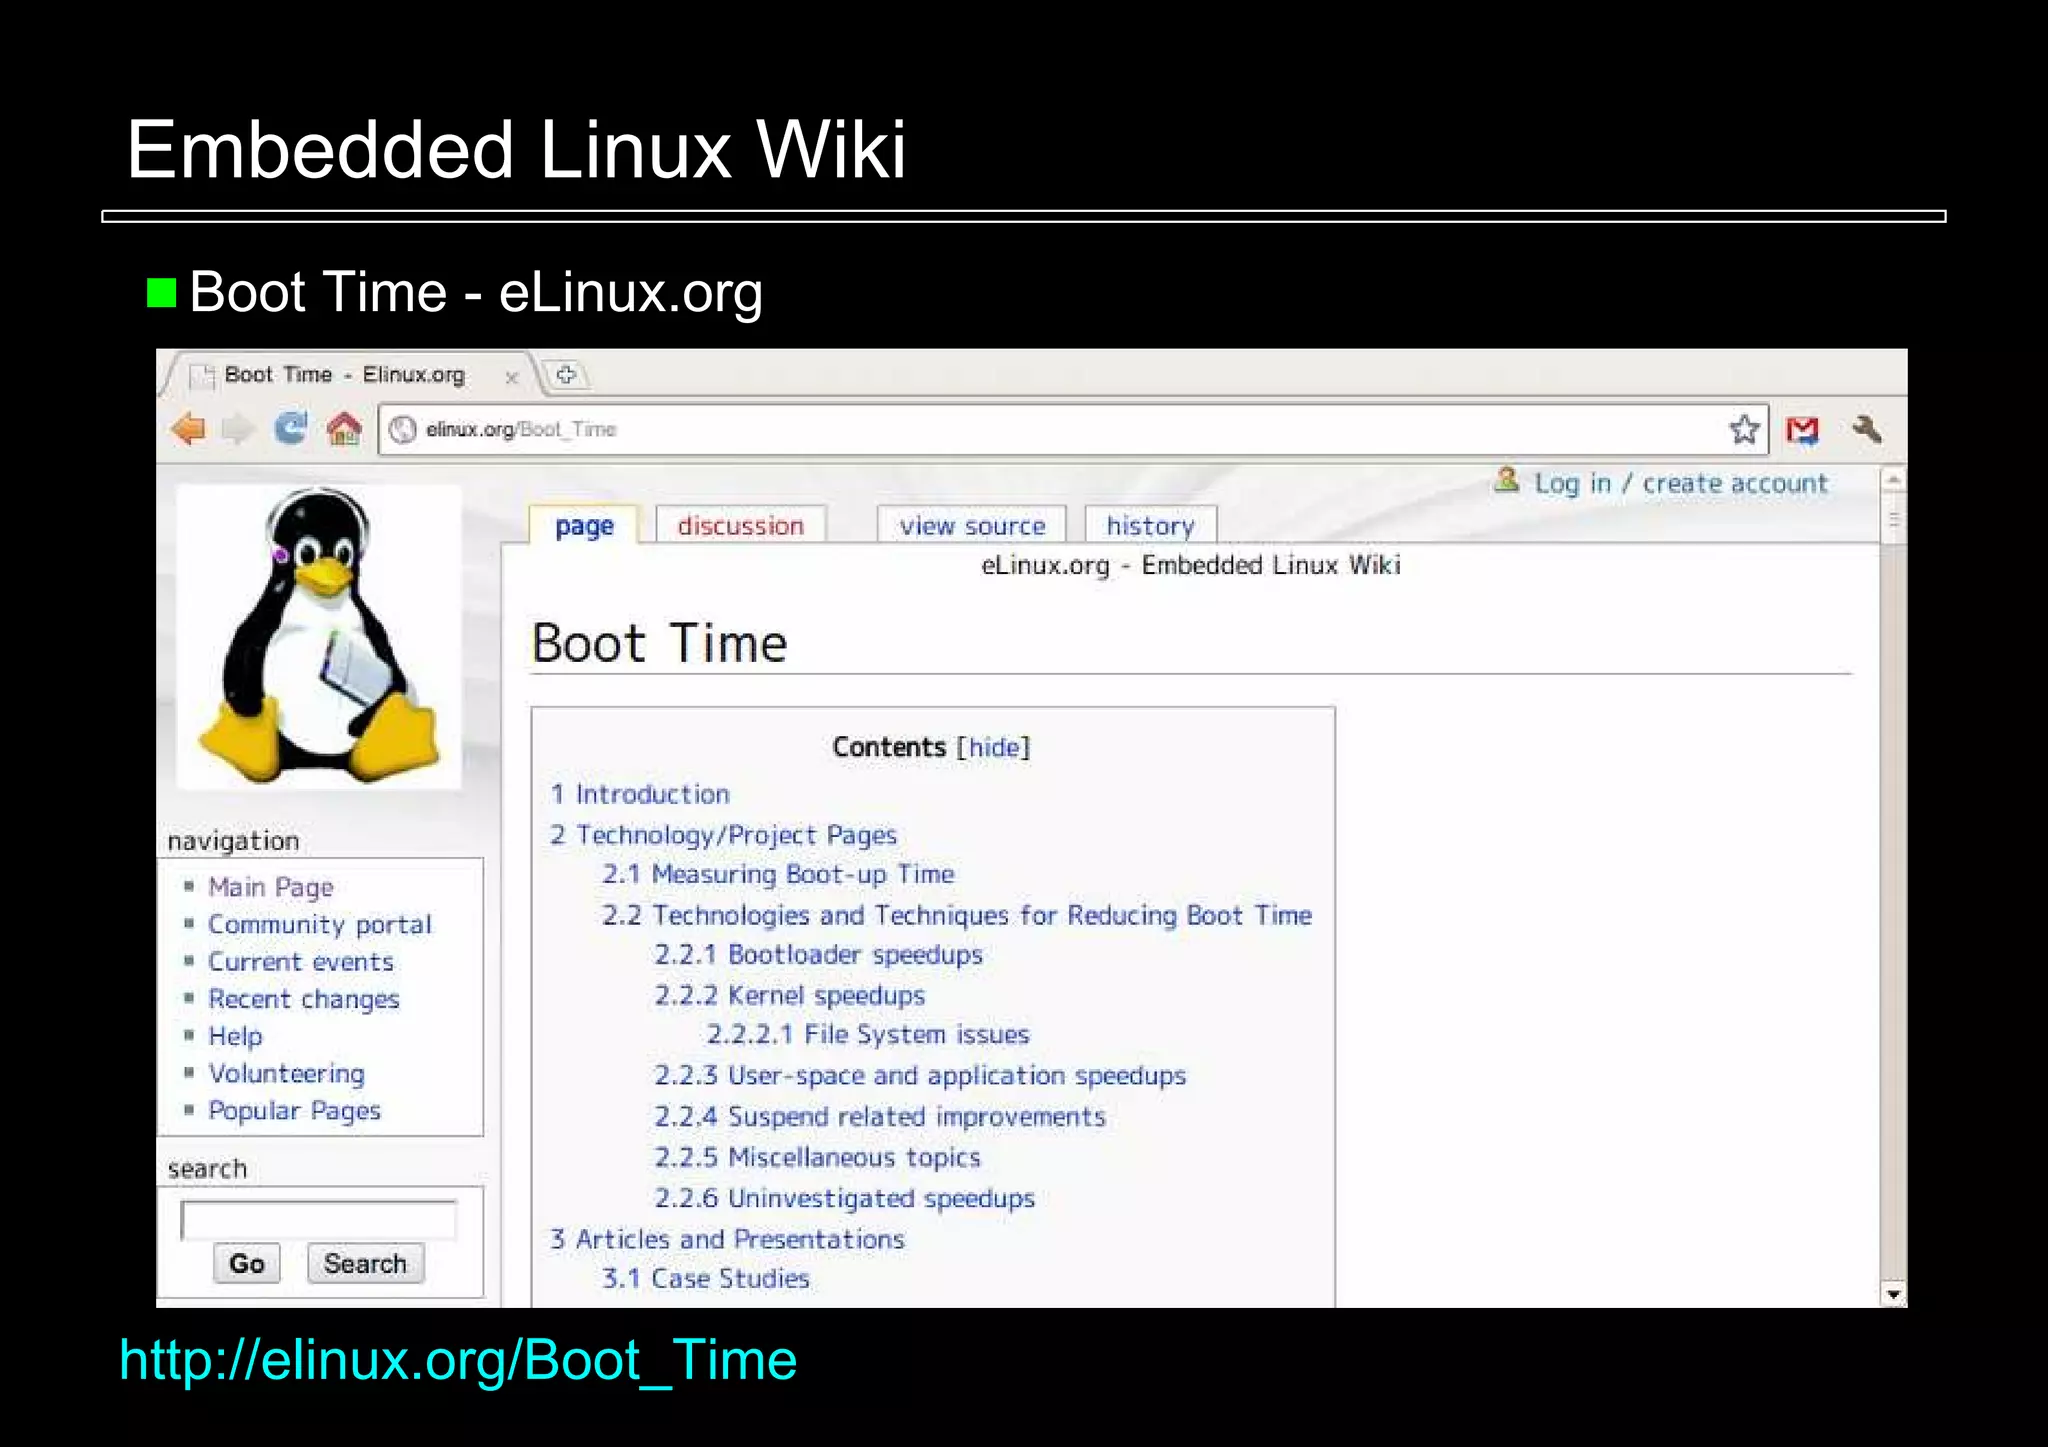
Task: Hide the Contents table with [hide]
Action: 994,747
